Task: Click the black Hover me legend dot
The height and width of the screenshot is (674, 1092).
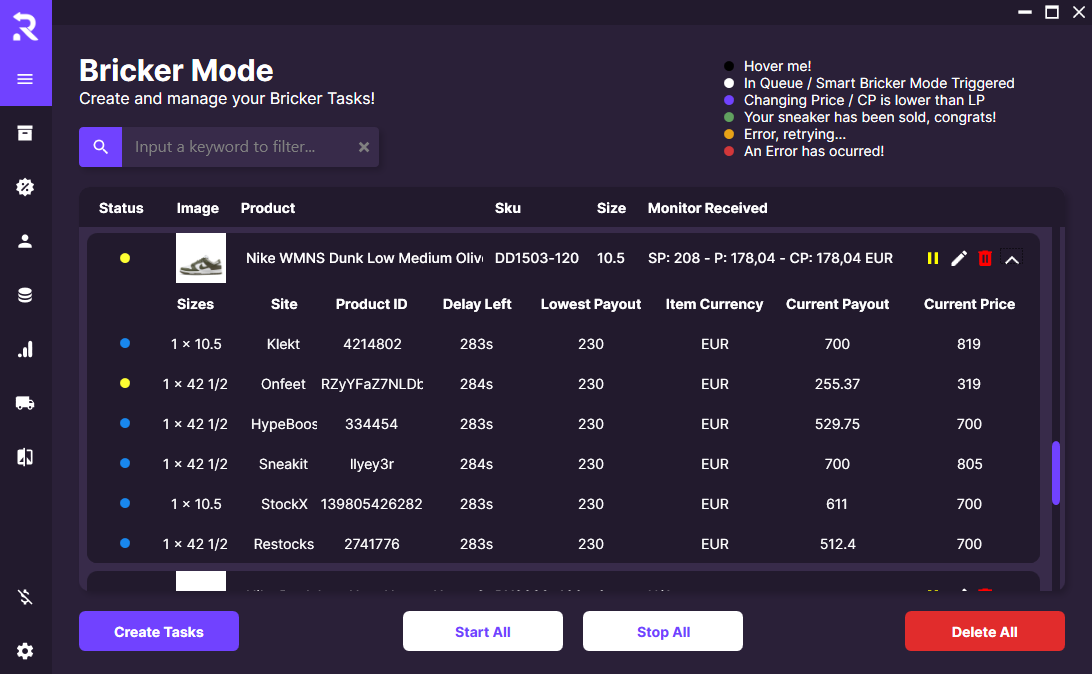Action: click(x=729, y=66)
